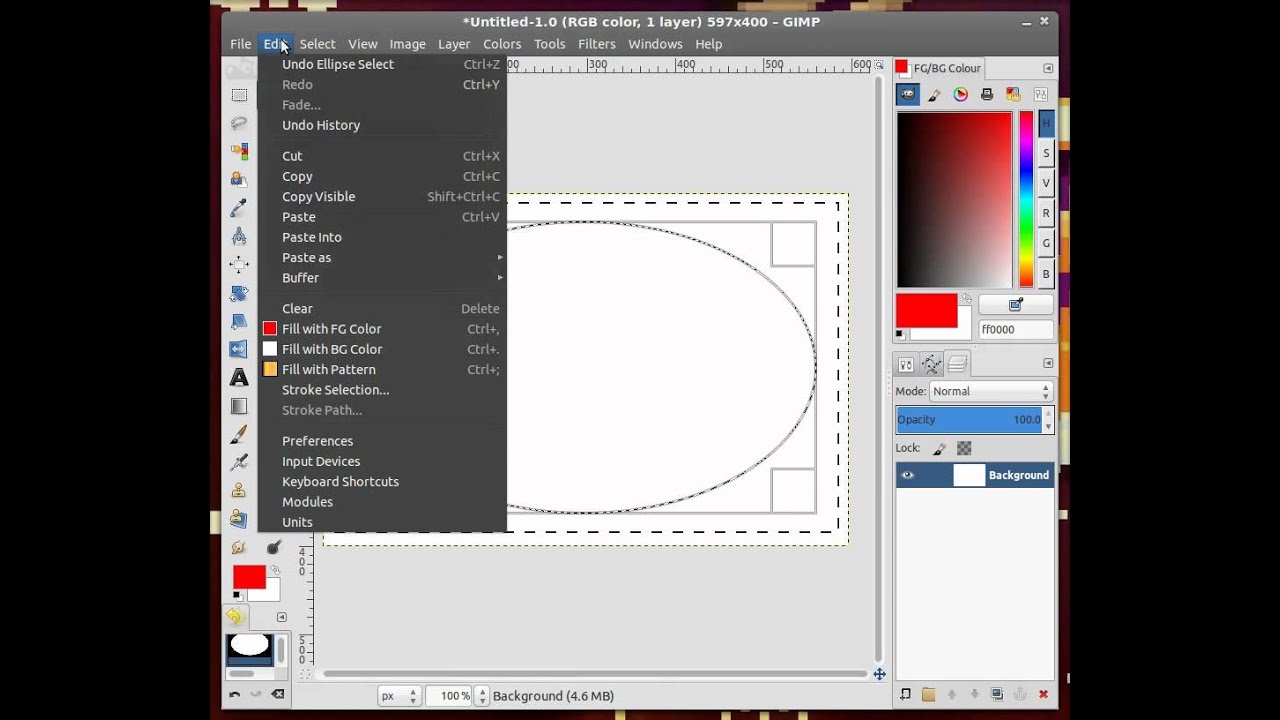Adjust the Opacity stepper arrows
The image size is (1280, 720).
pyautogui.click(x=1047, y=420)
